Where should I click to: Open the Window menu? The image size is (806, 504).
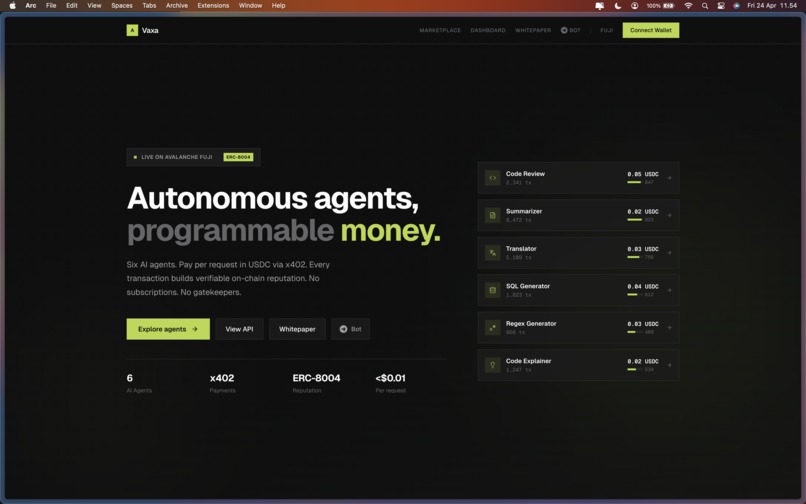250,6
